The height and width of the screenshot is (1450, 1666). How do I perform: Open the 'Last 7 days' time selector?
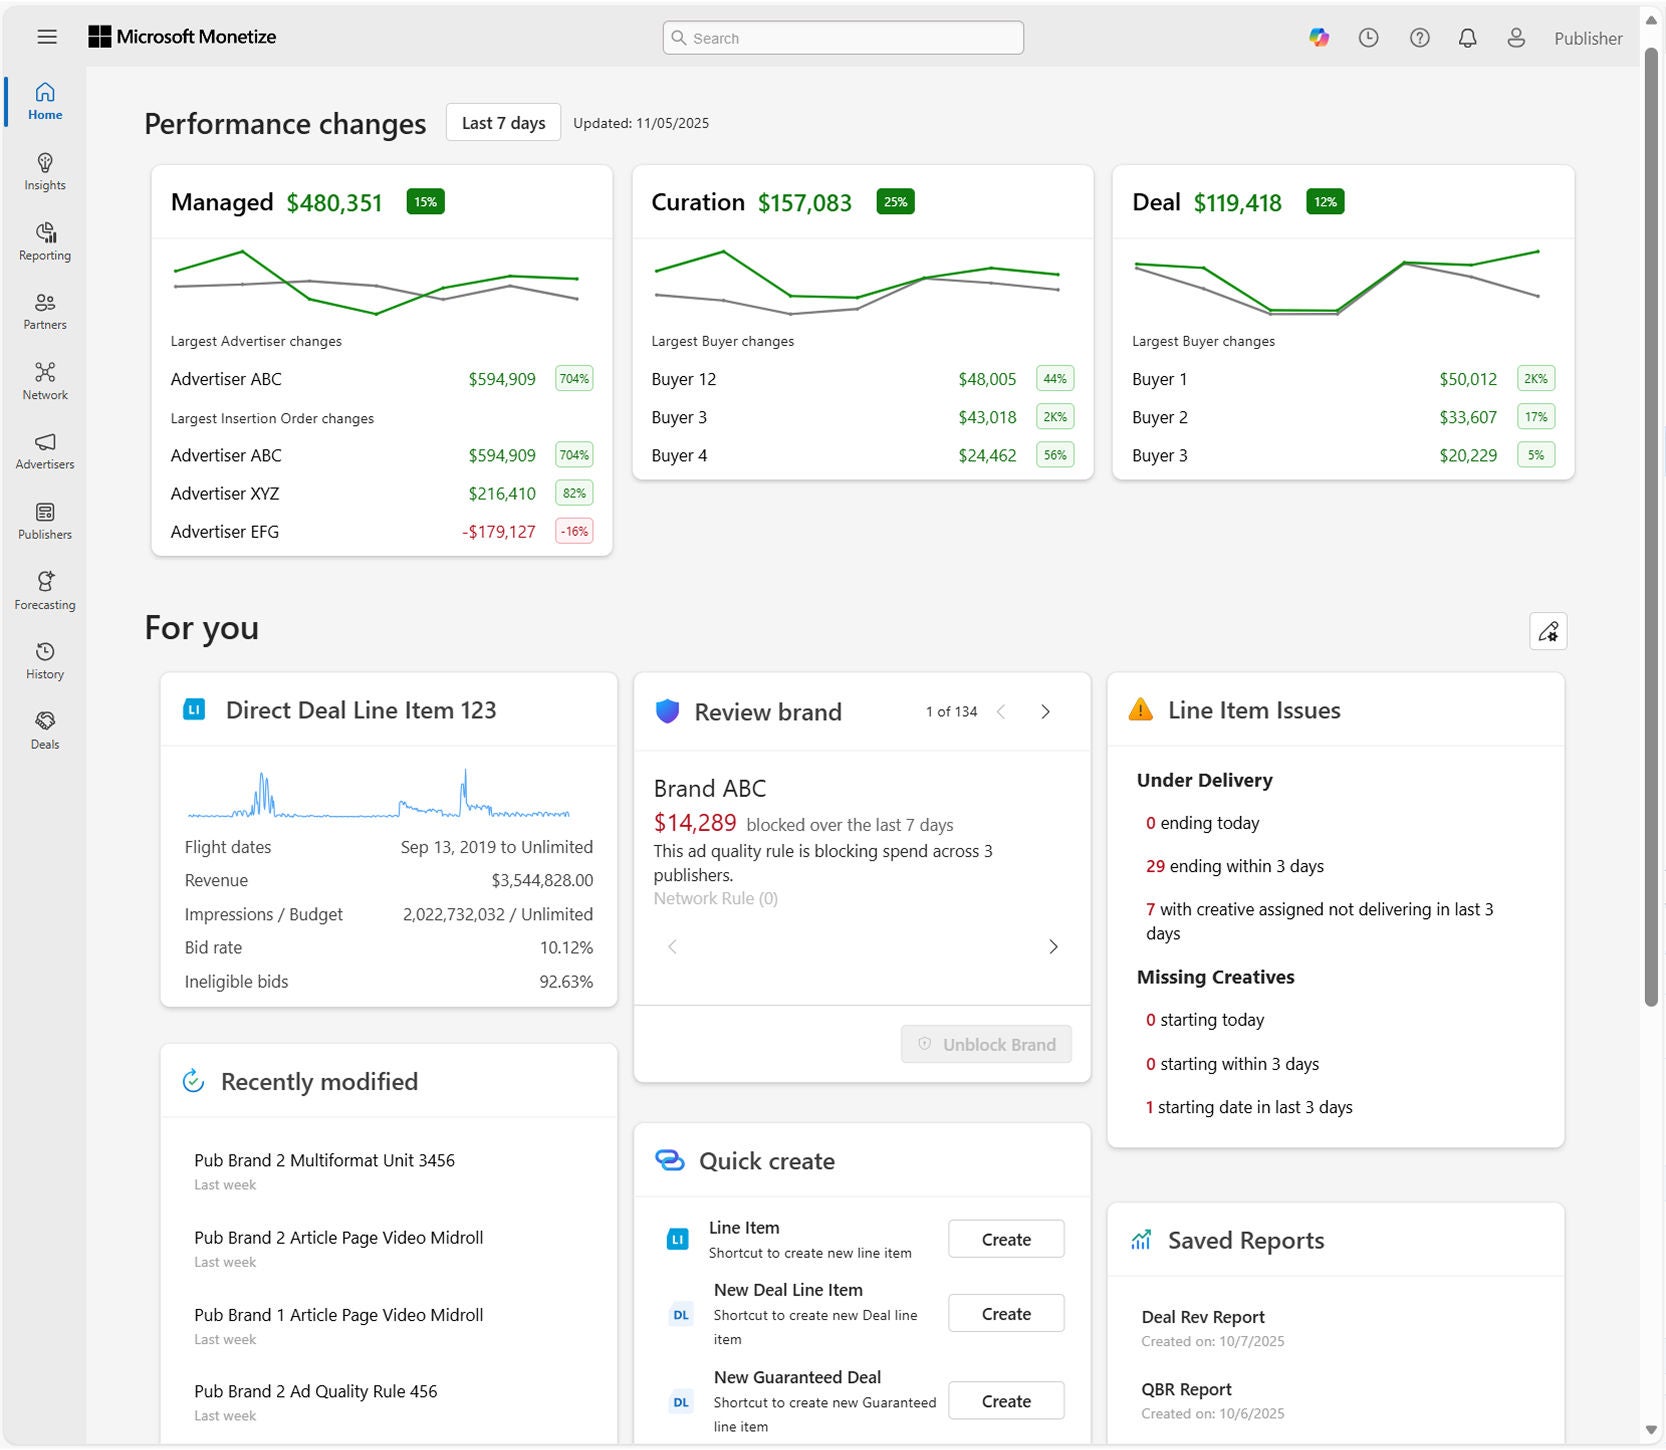[x=503, y=122]
